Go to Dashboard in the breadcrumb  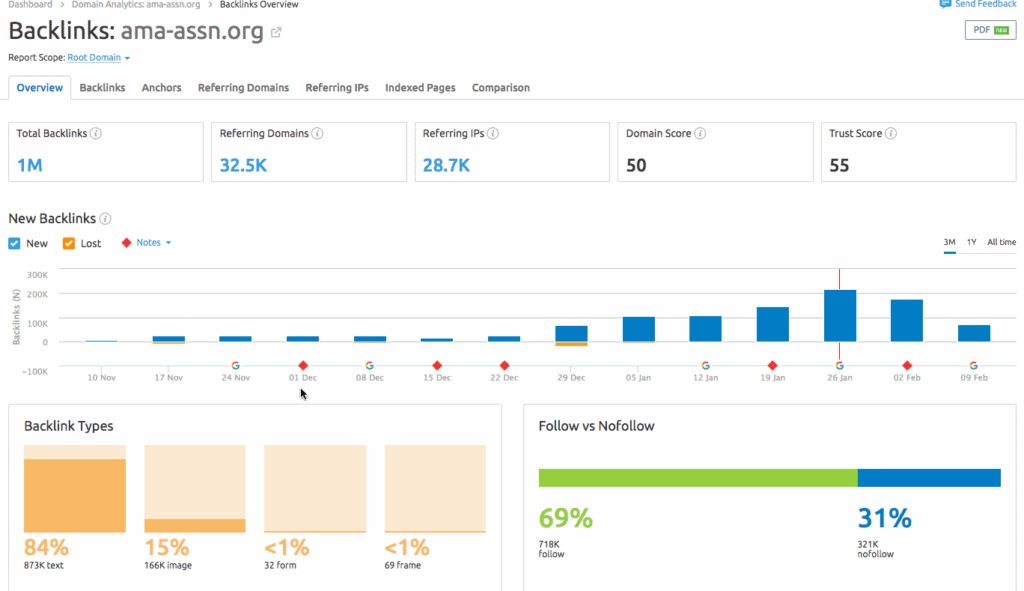click(x=30, y=5)
